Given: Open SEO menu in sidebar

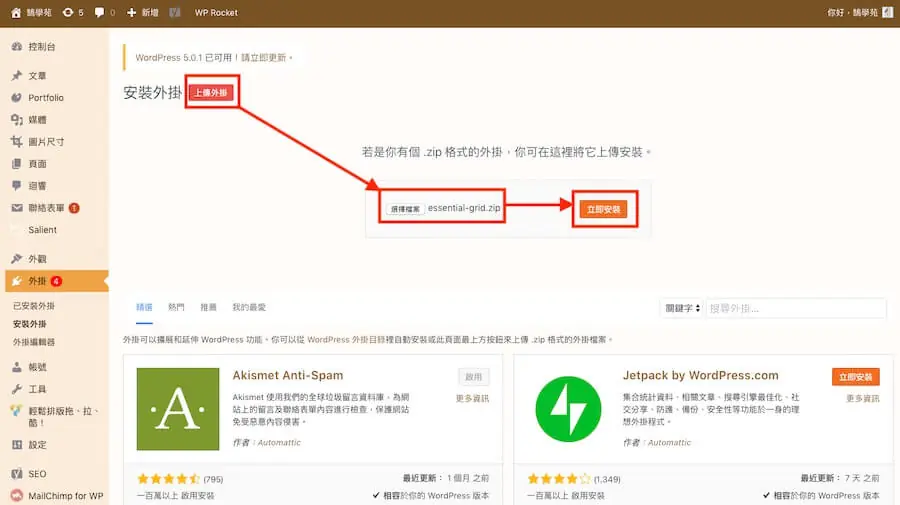Looking at the screenshot, I should 37,474.
